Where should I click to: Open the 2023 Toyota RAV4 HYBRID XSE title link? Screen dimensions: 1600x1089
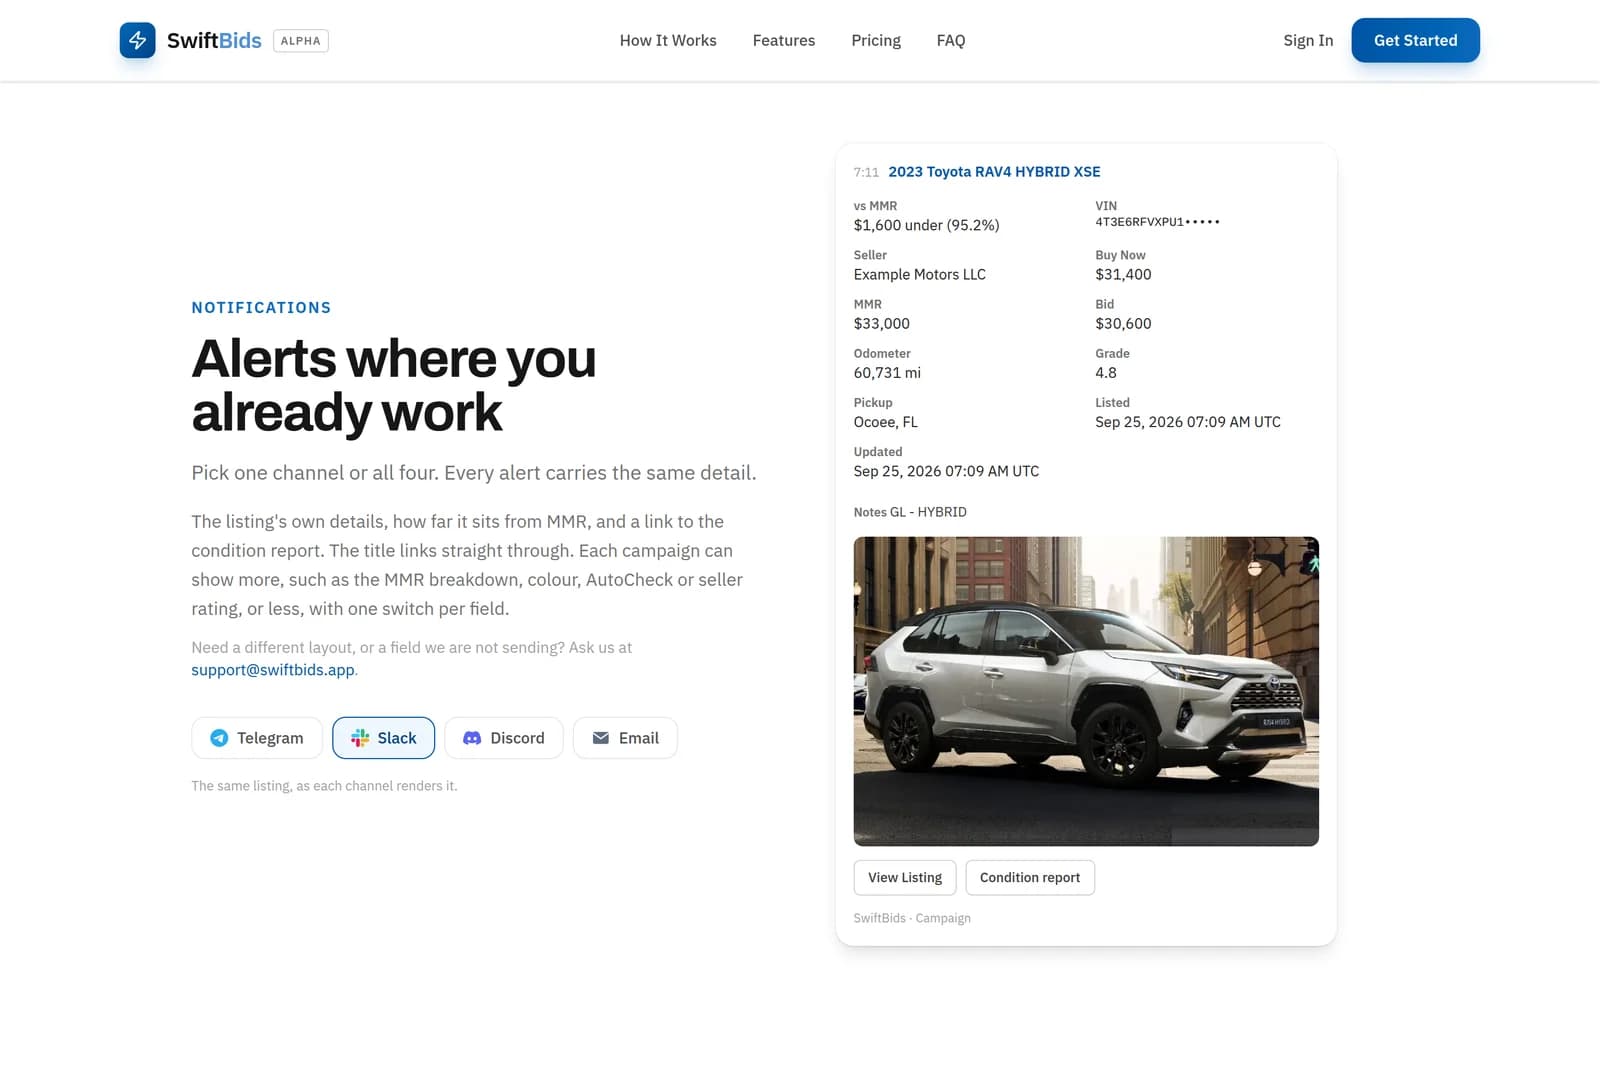[994, 172]
